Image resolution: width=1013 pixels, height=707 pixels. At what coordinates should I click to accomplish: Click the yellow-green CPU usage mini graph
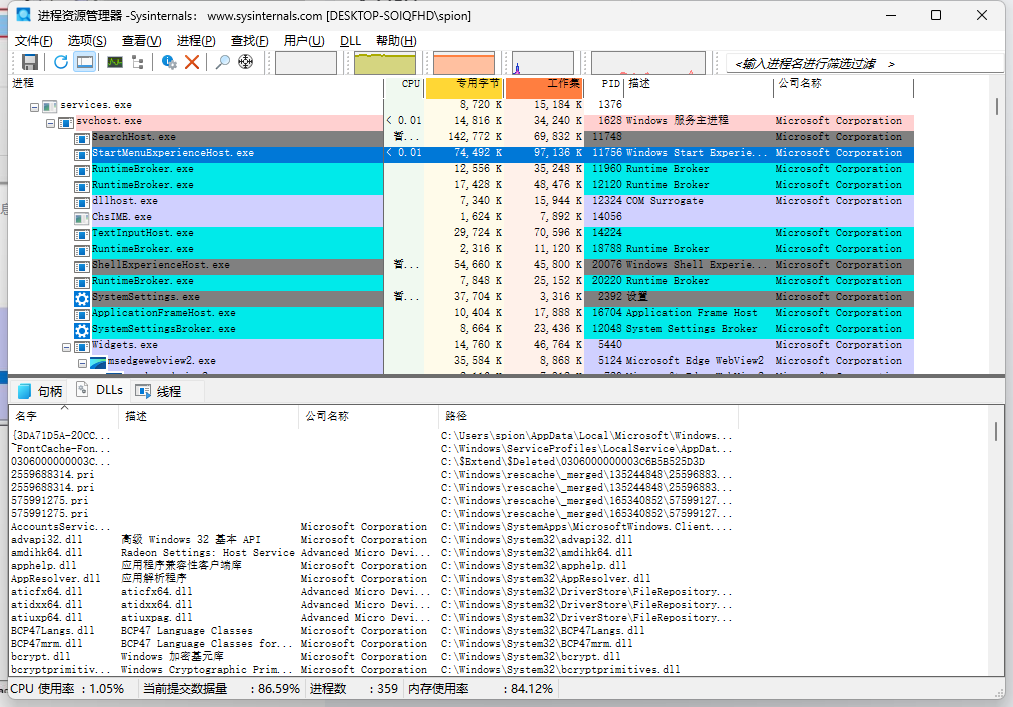(385, 63)
